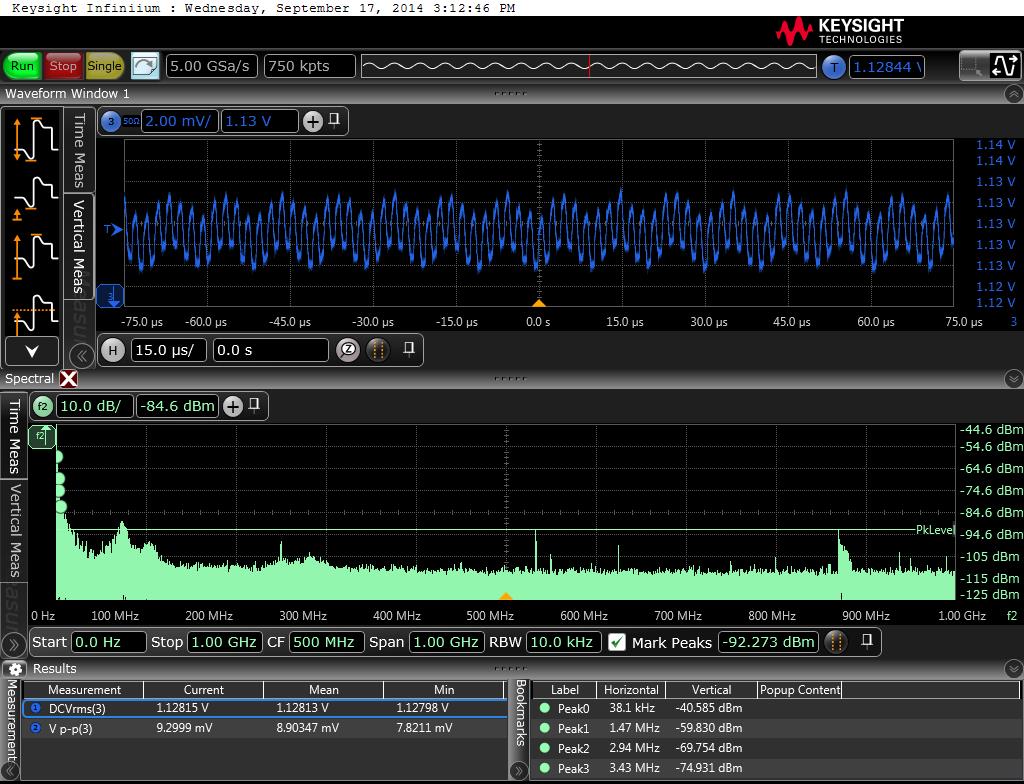Open the Results settings gear icon
Screen dimensions: 1024x784
14,669
